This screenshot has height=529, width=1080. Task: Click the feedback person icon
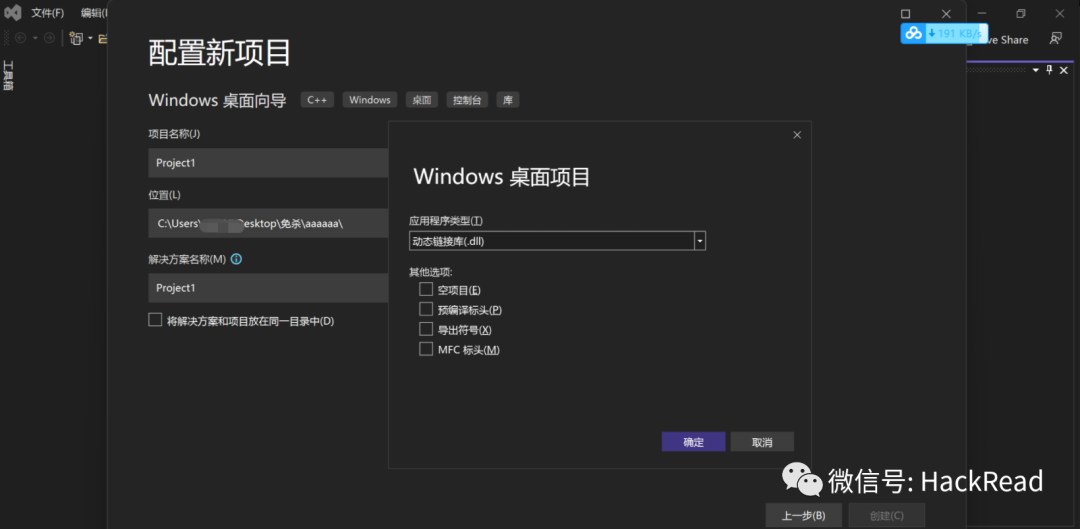pyautogui.click(x=1055, y=39)
